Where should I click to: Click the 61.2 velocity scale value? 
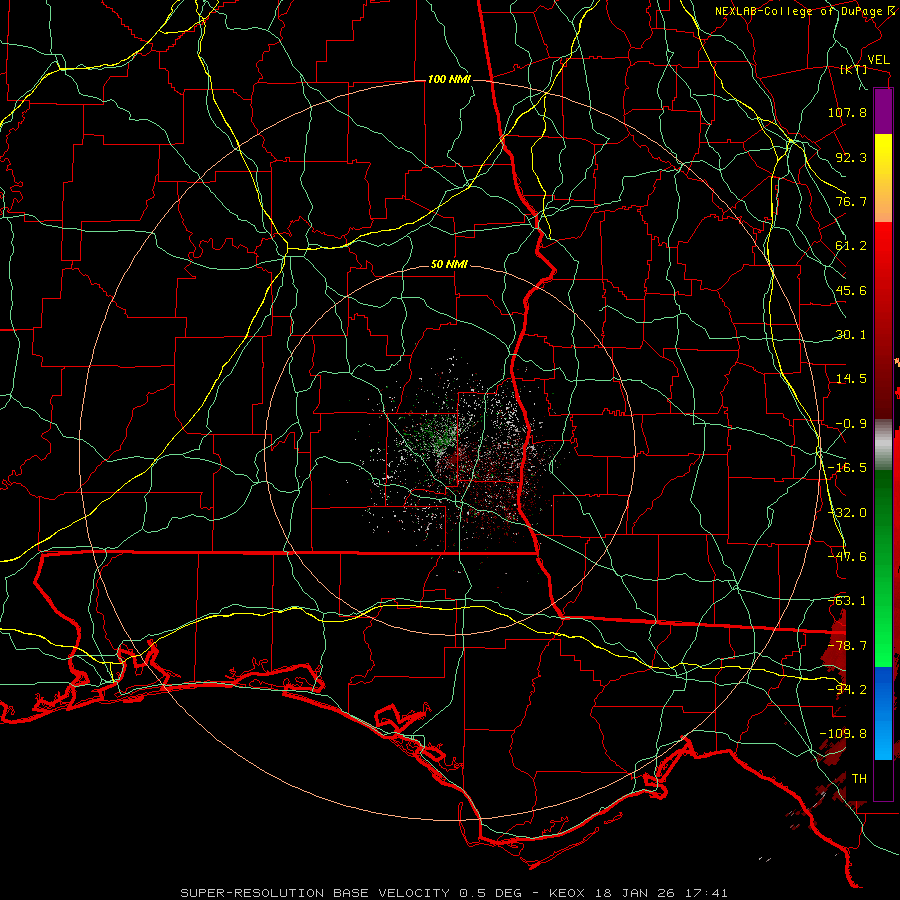[x=851, y=246]
